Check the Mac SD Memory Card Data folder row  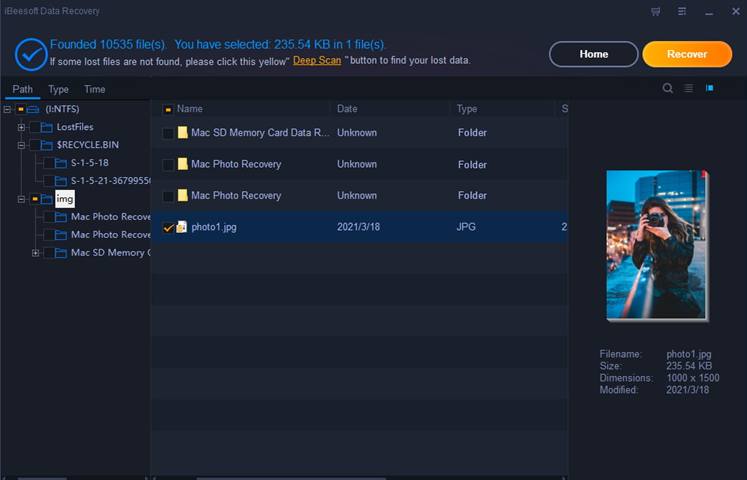[x=168, y=133]
